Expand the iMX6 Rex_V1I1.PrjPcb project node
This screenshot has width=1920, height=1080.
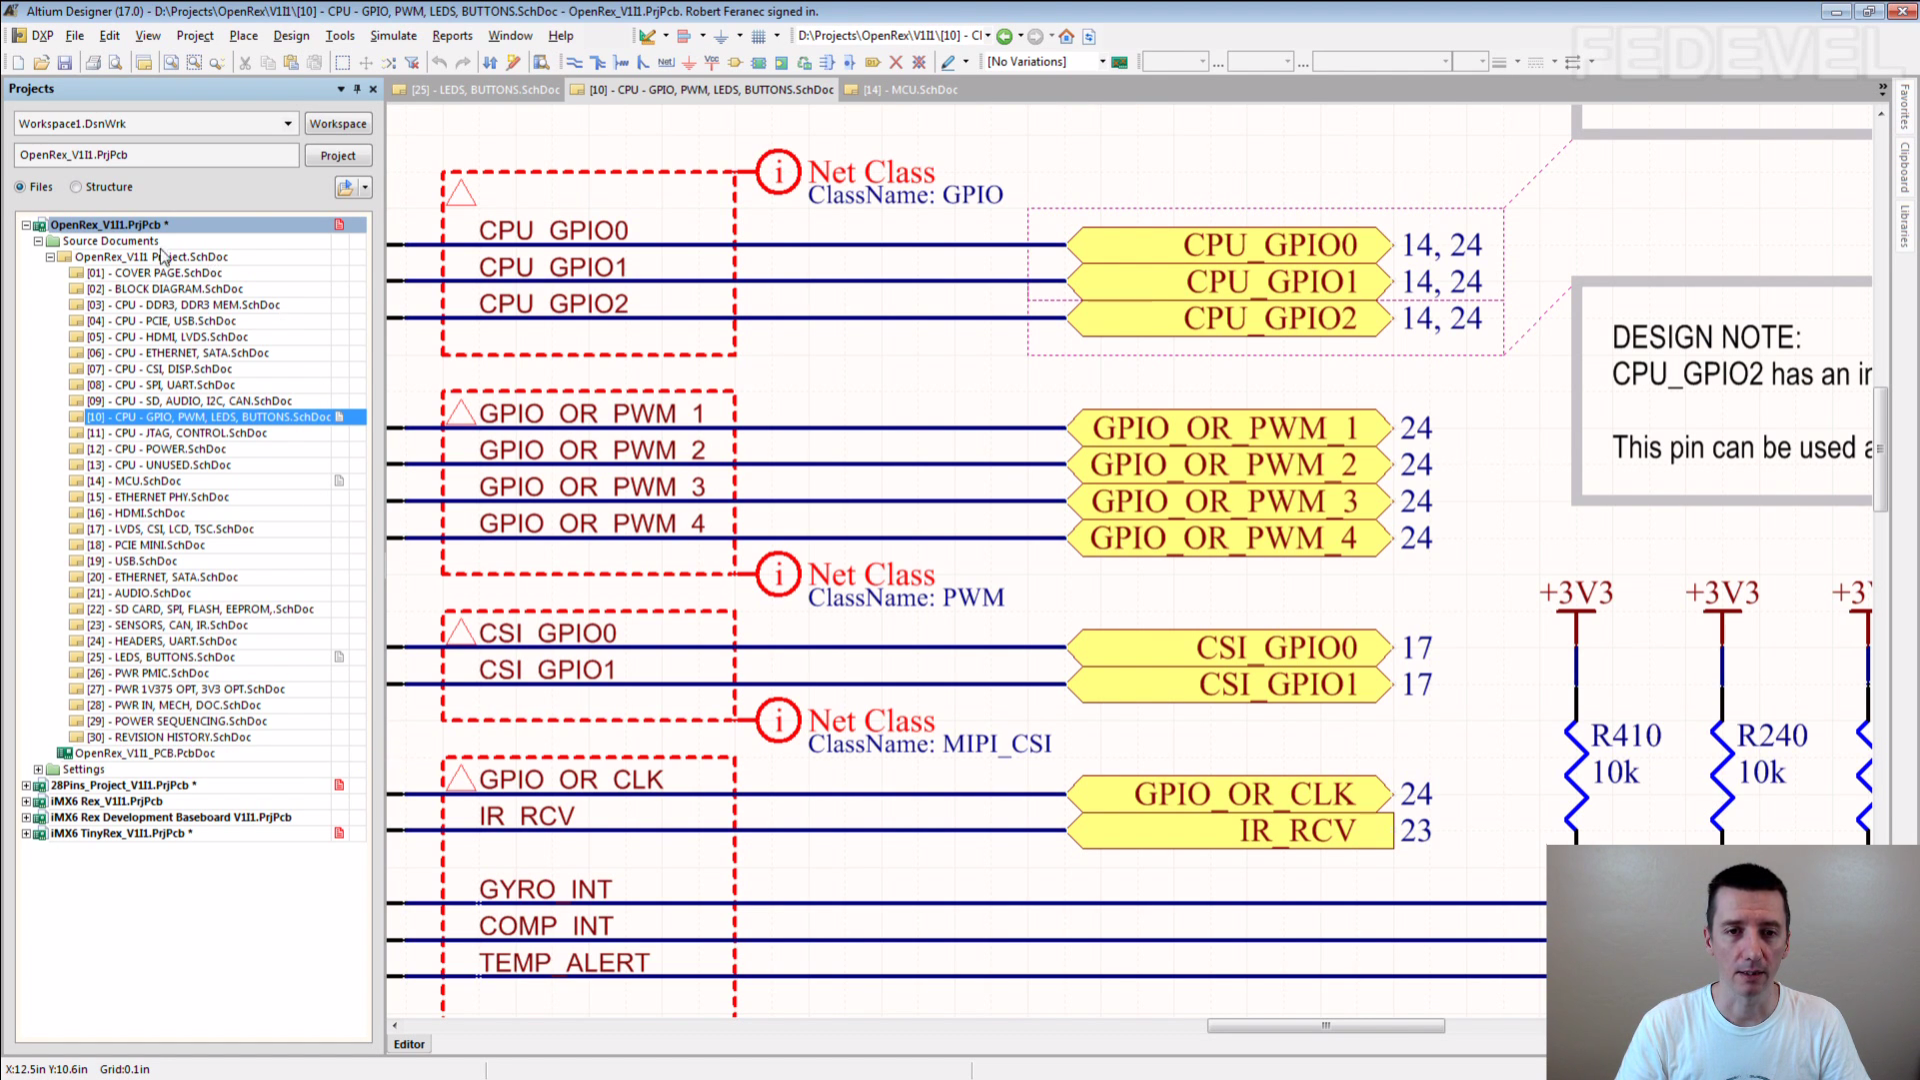[x=26, y=802]
